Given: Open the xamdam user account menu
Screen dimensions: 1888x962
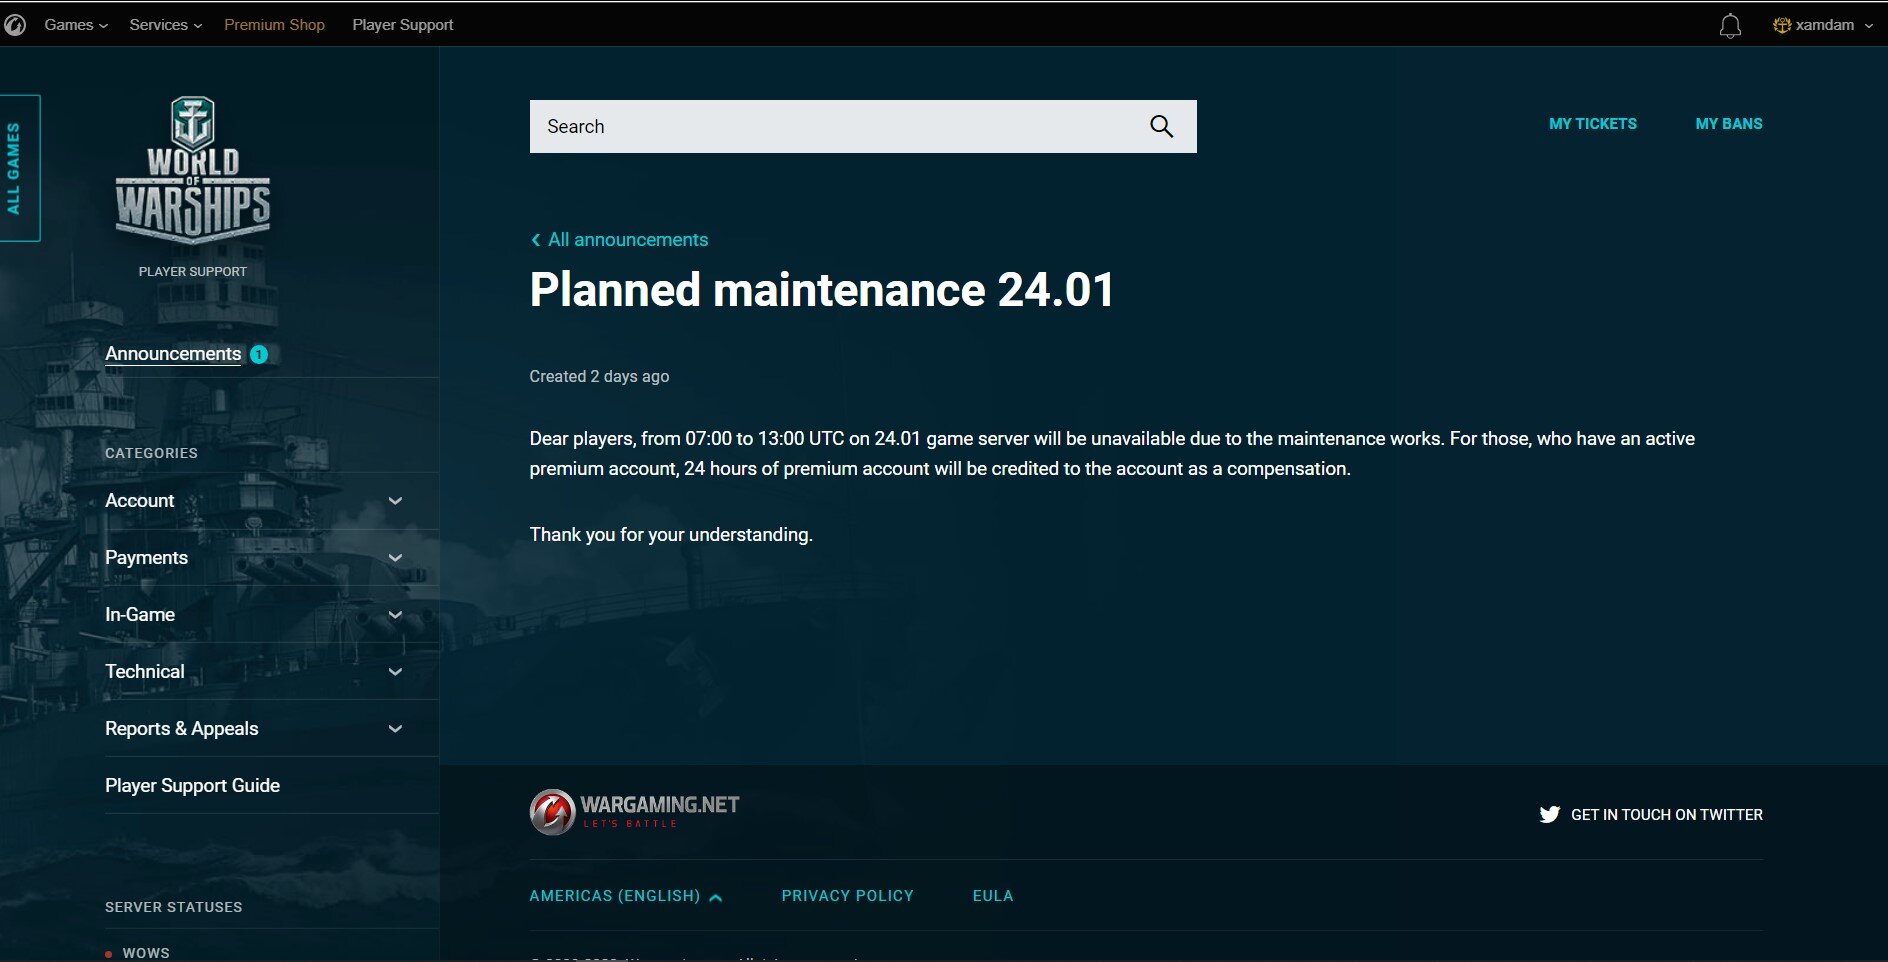Looking at the screenshot, I should pyautogui.click(x=1823, y=25).
